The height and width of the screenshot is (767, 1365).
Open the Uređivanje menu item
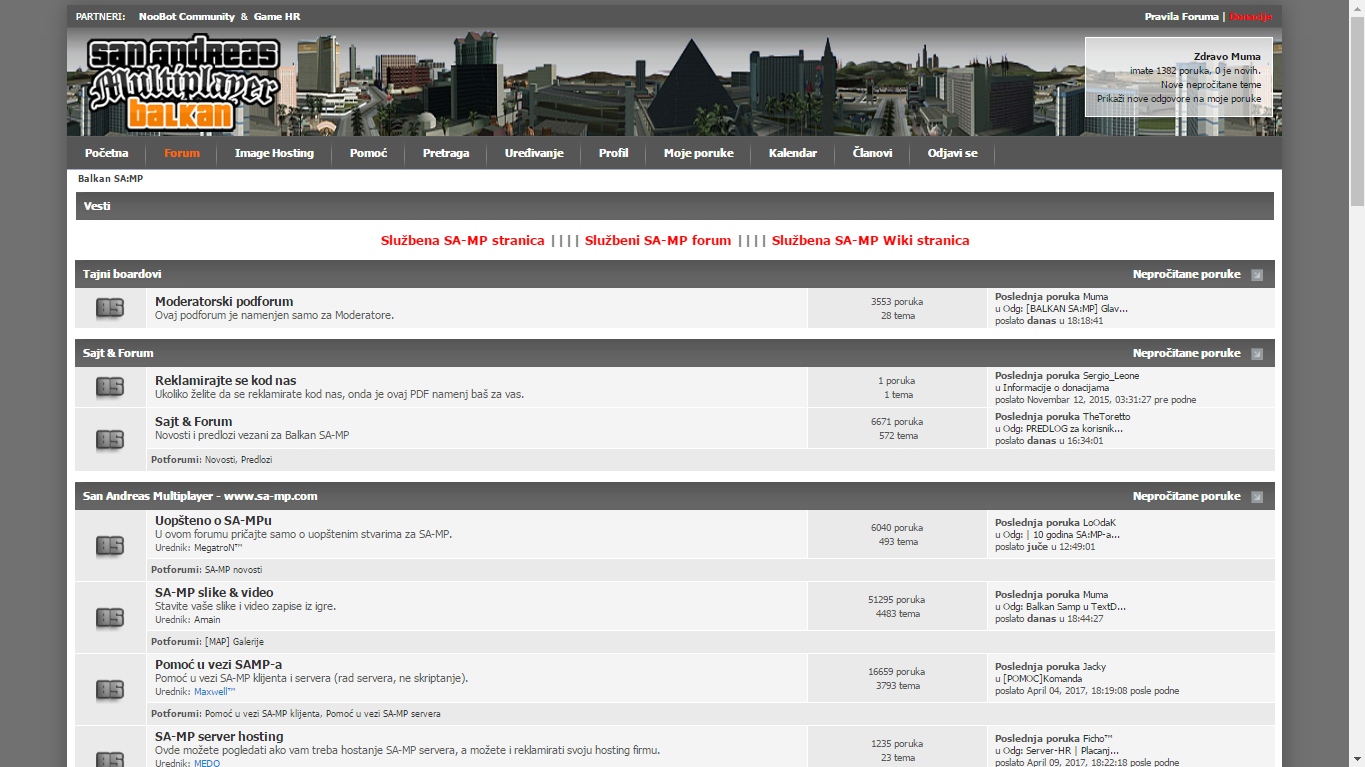(534, 153)
